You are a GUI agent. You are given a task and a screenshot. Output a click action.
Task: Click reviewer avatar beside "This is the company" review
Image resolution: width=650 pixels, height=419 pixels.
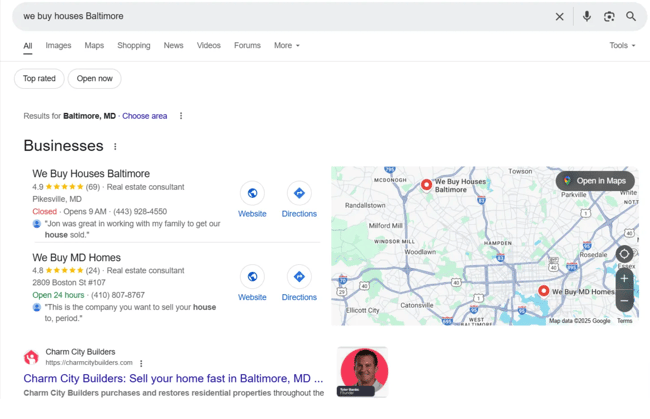coord(36,308)
